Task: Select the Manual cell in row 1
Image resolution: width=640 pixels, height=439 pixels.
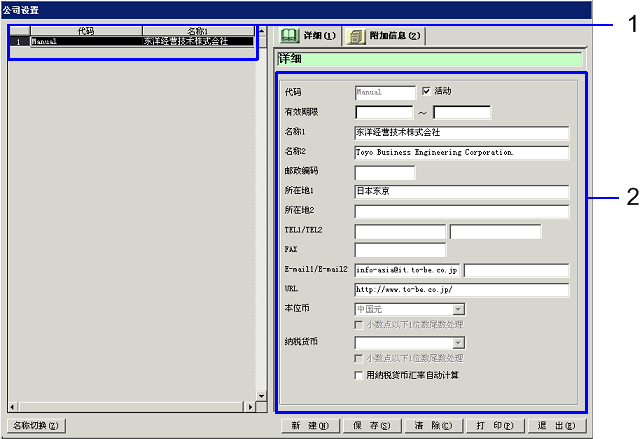Action: (86, 41)
